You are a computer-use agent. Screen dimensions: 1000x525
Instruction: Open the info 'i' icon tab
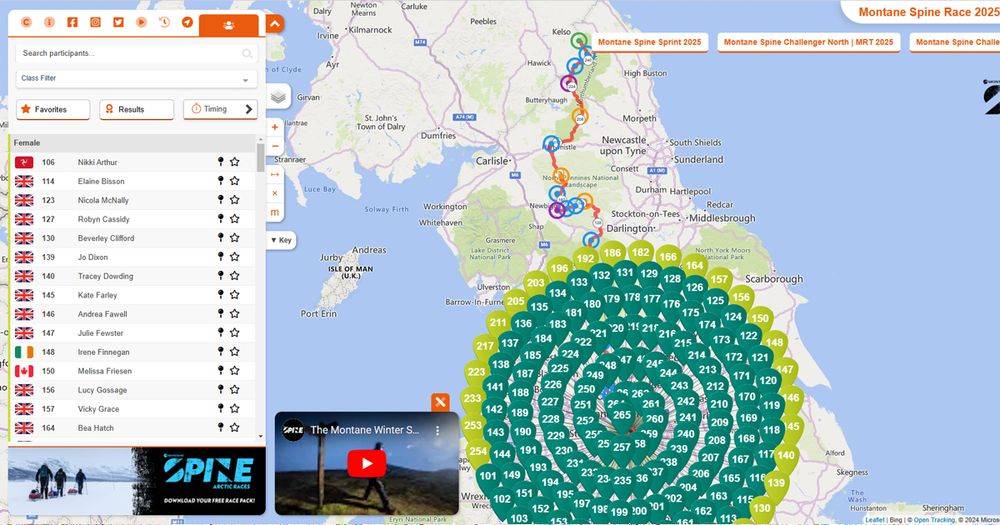pyautogui.click(x=49, y=22)
